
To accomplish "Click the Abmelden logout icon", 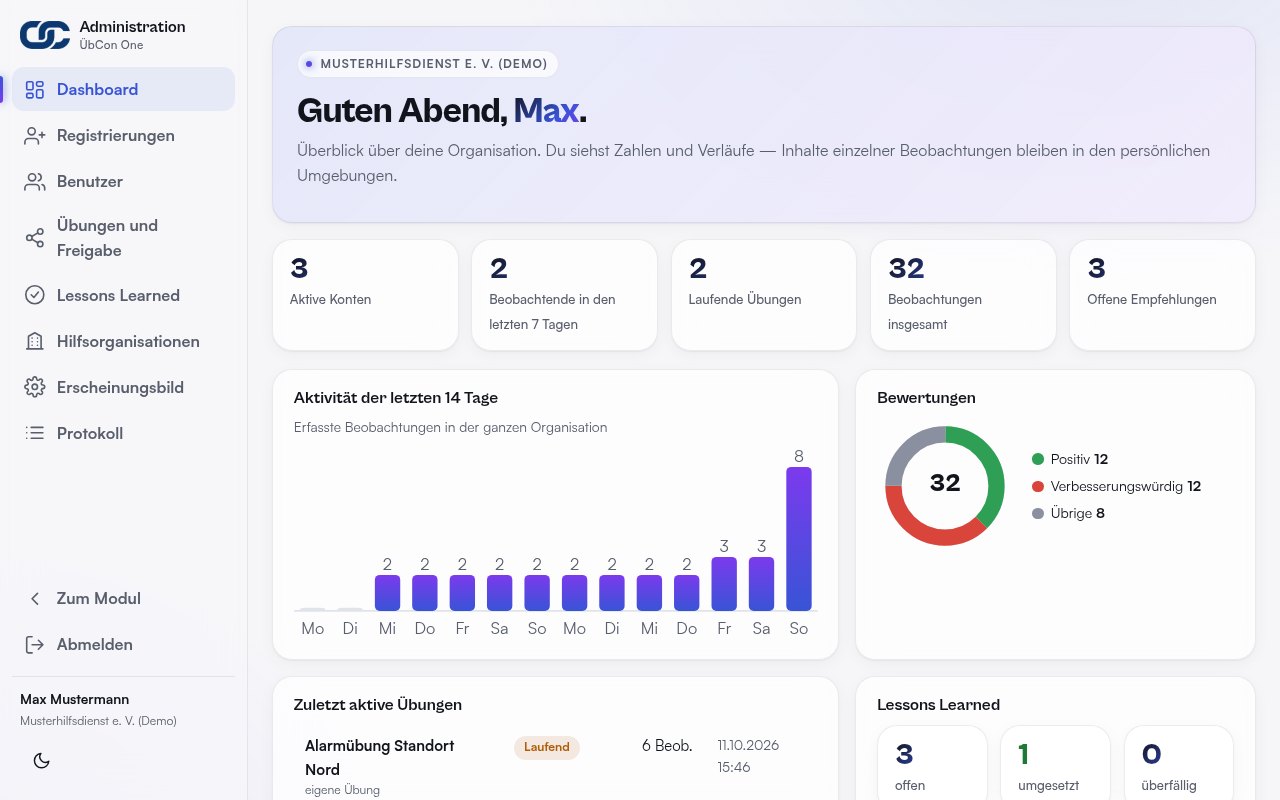I will [35, 645].
